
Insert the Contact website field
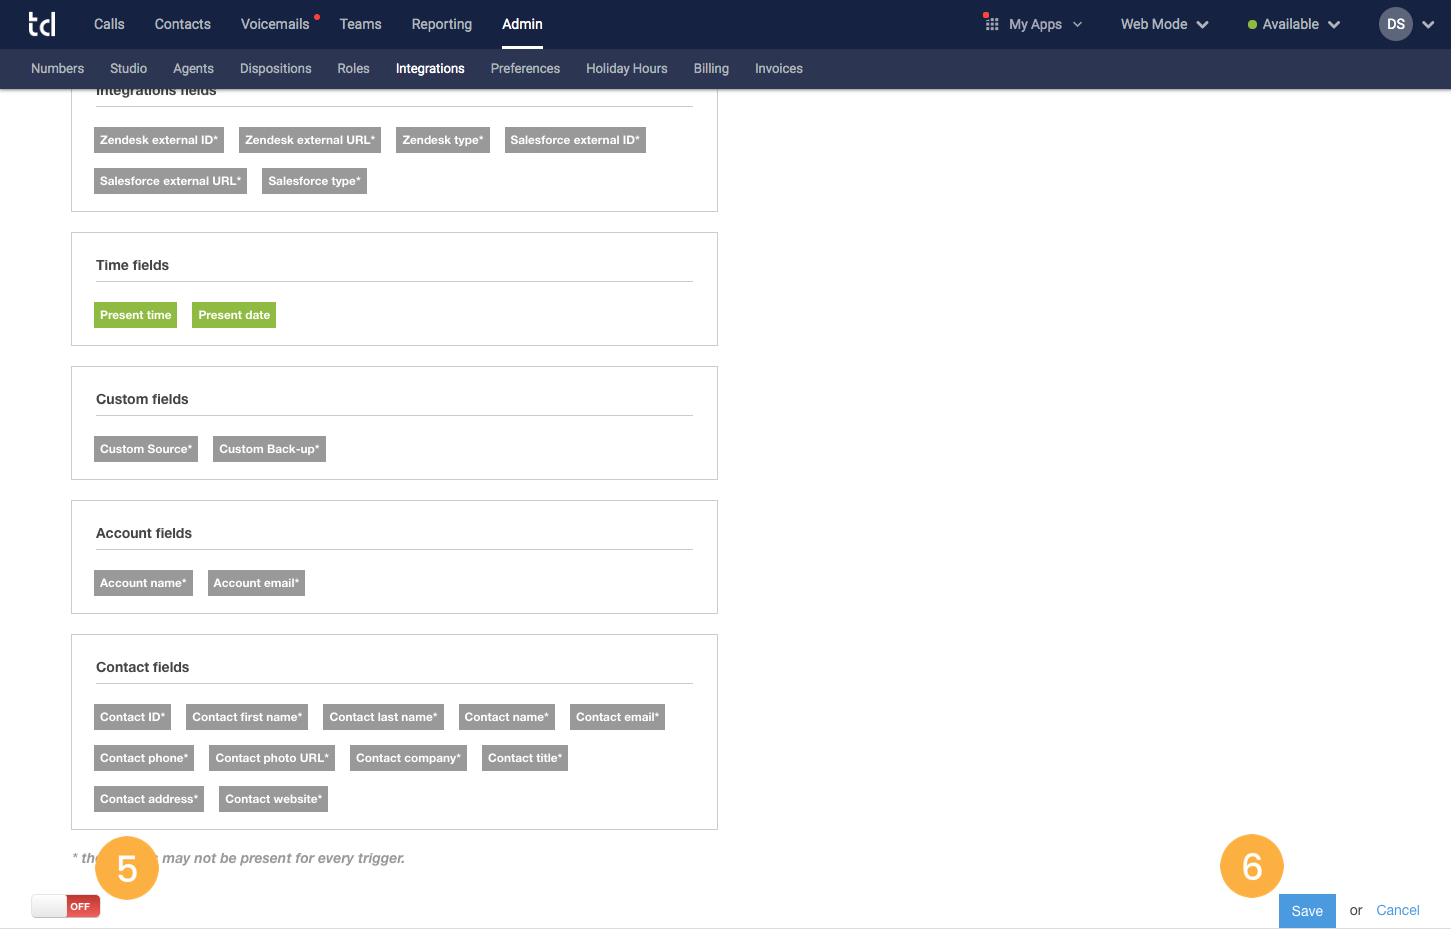[273, 799]
